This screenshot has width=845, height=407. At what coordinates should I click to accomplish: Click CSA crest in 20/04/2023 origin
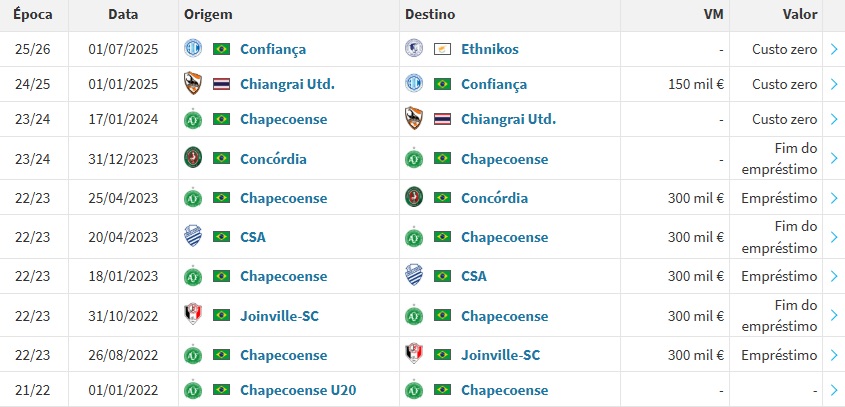(x=193, y=236)
